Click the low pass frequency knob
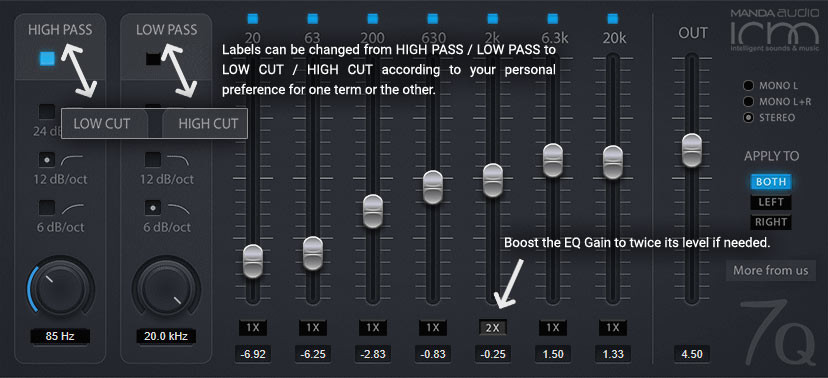Image resolution: width=828 pixels, height=378 pixels. point(166,289)
